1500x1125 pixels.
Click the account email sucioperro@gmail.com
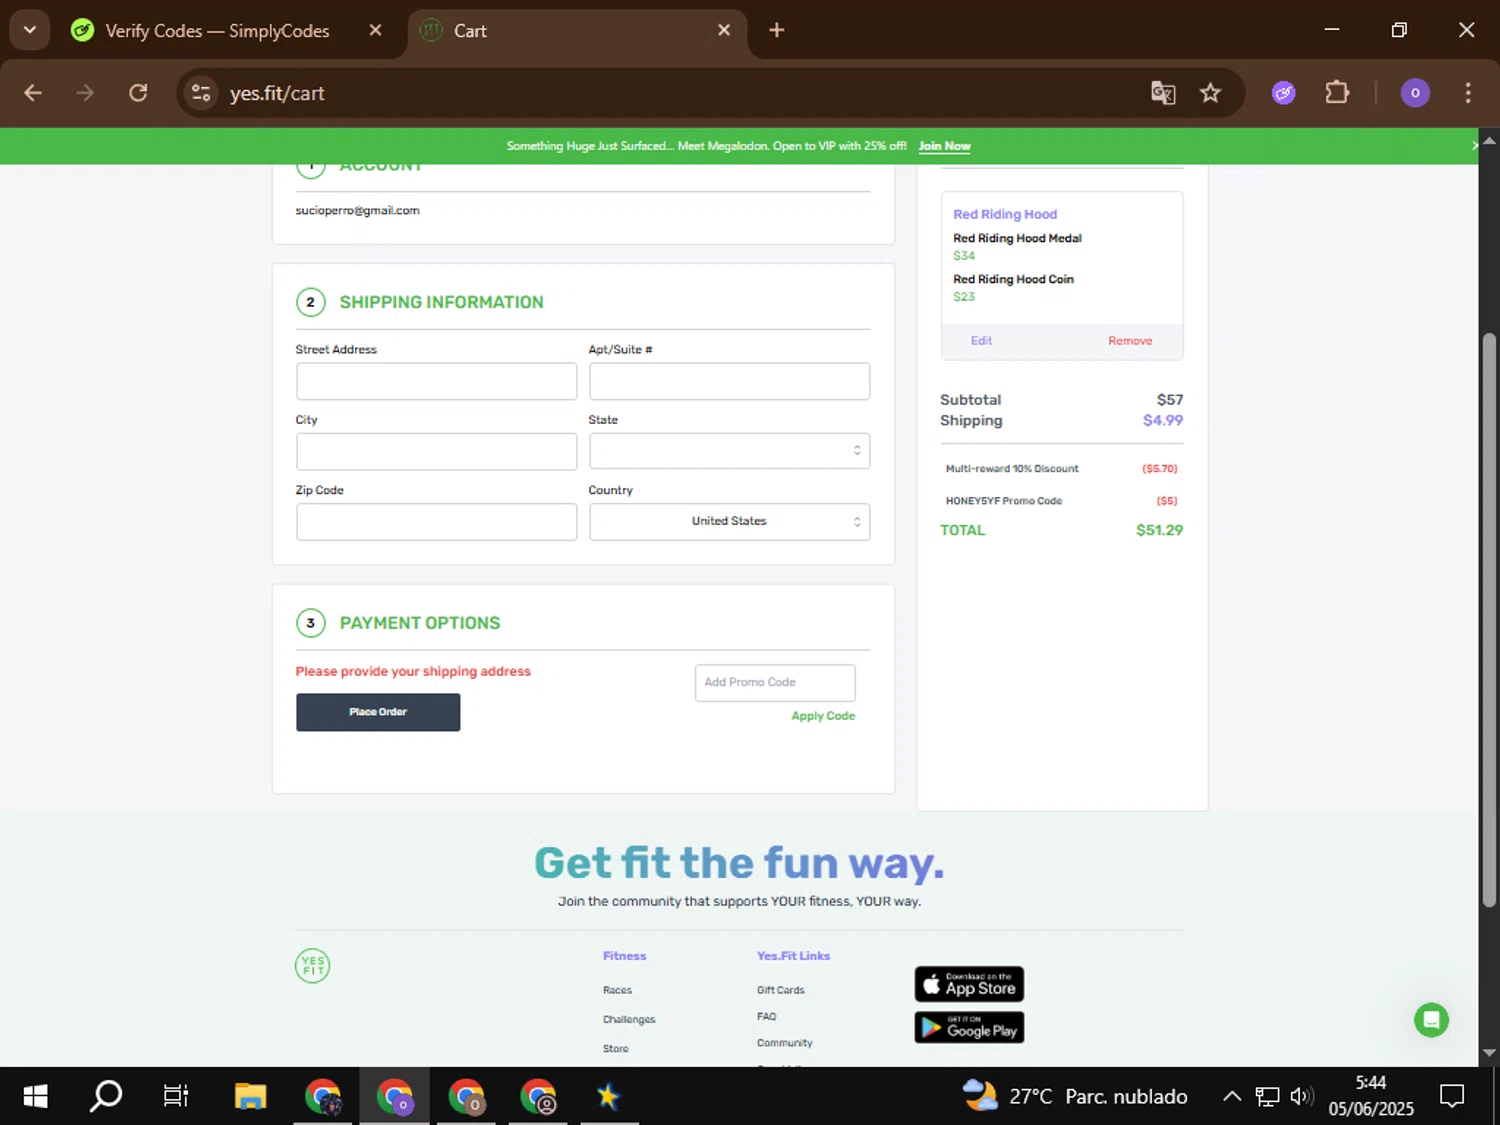click(357, 211)
